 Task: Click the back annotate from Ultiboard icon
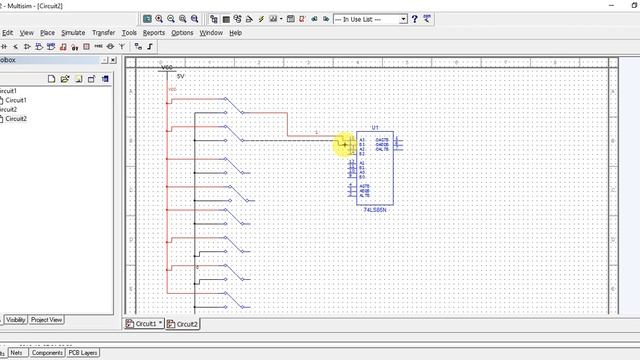point(314,19)
